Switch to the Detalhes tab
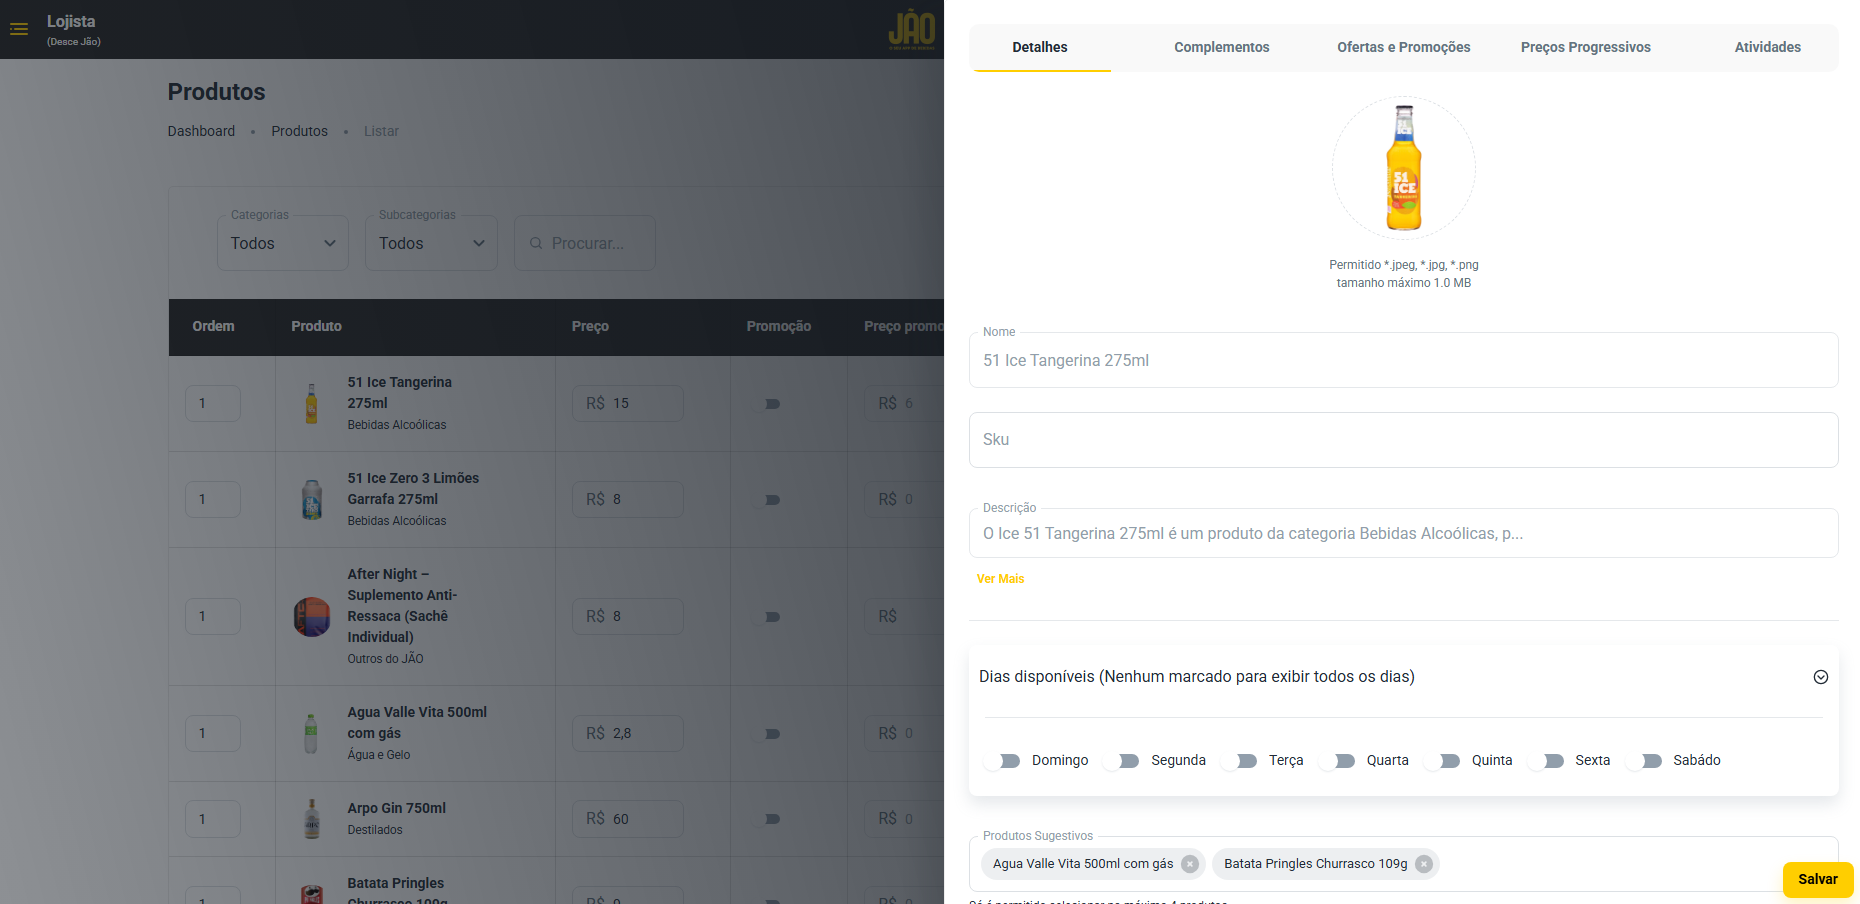Viewport: 1860px width, 904px height. click(x=1040, y=47)
